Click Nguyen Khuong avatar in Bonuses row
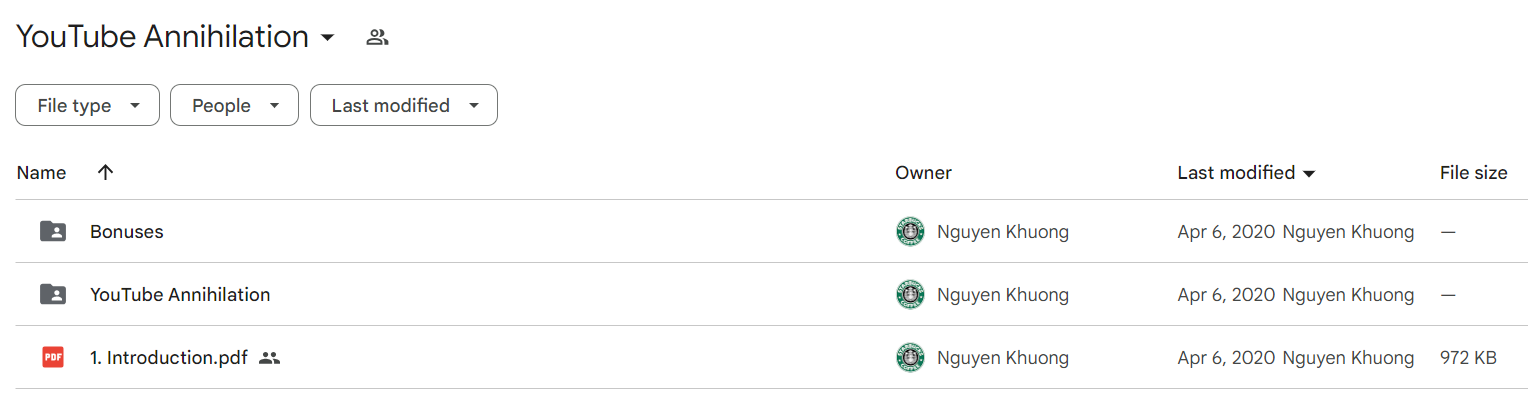1528x418 pixels. point(910,232)
